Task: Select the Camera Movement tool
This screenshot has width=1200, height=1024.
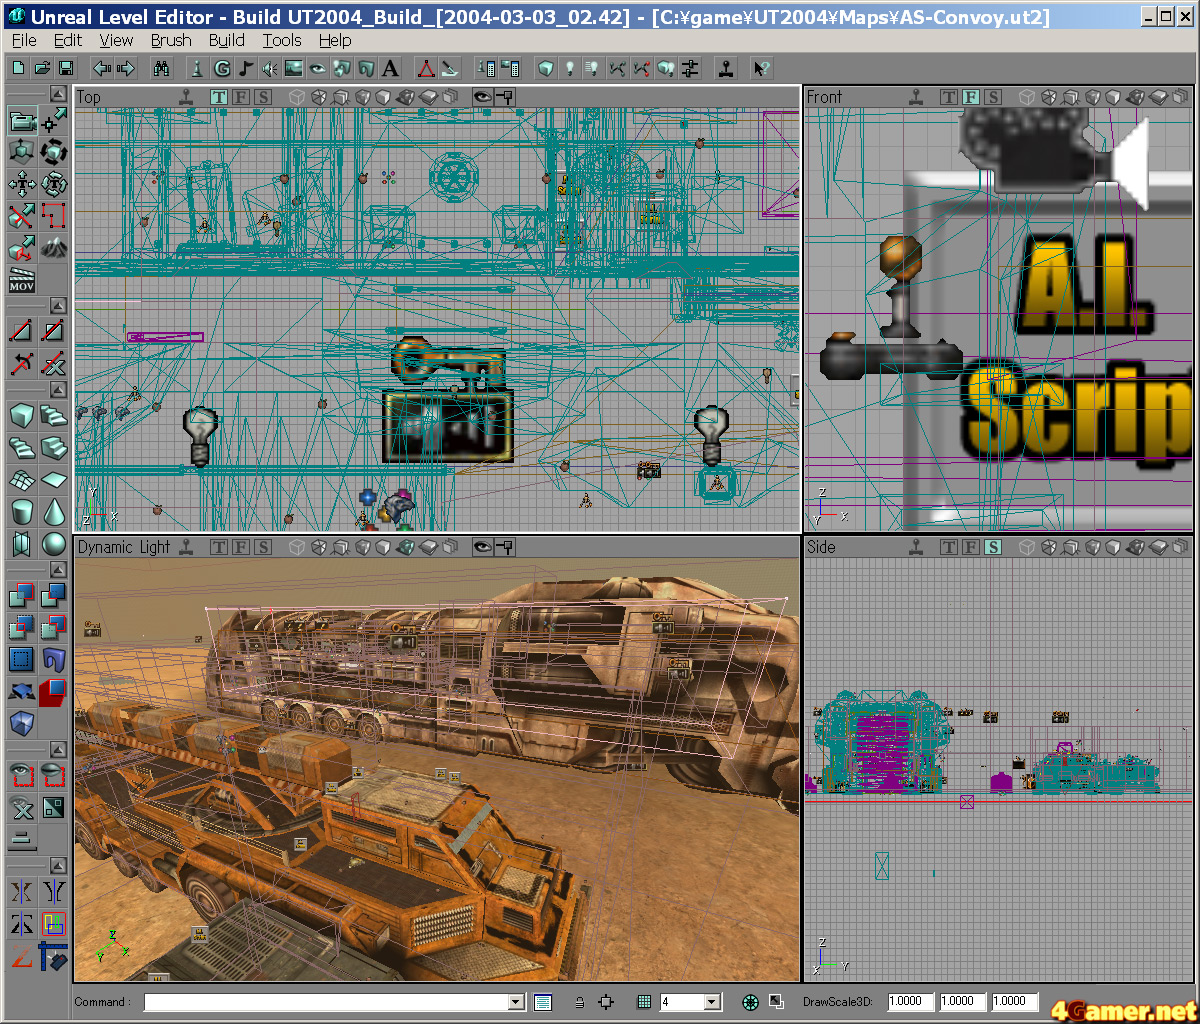Action: (x=22, y=122)
